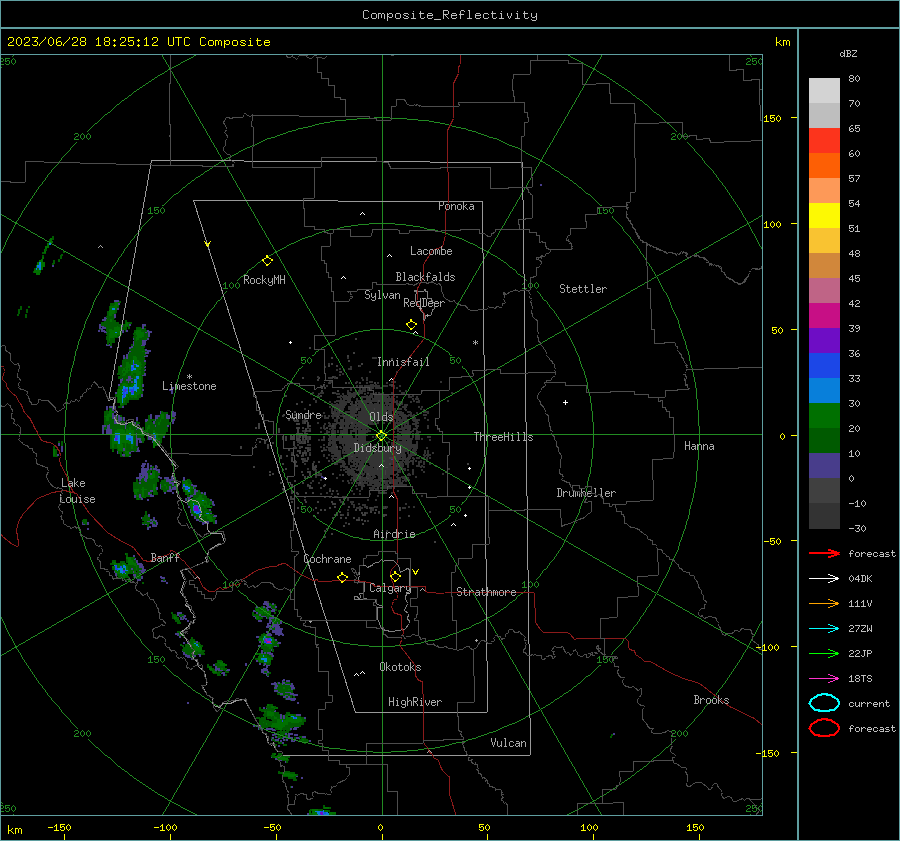Image resolution: width=900 pixels, height=841 pixels.
Task: Click the yellow diamond marker below RedDeer
Action: pos(412,325)
